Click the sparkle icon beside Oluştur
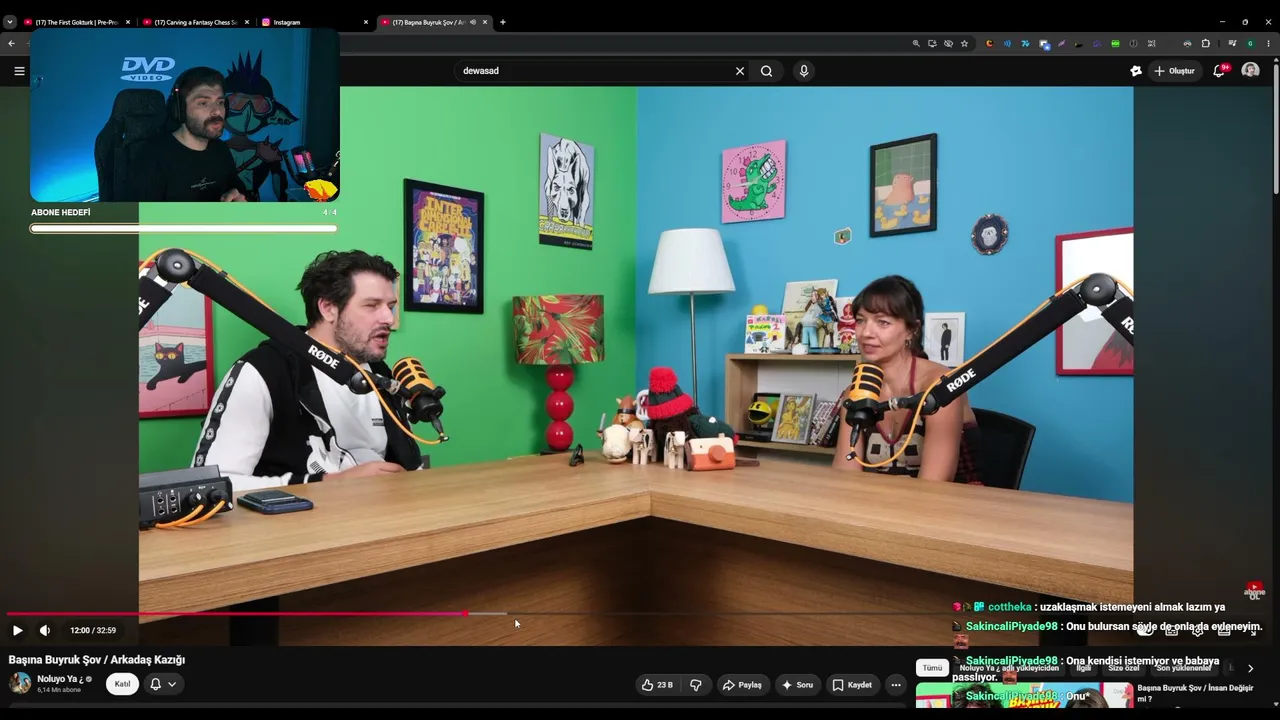 click(x=1135, y=71)
